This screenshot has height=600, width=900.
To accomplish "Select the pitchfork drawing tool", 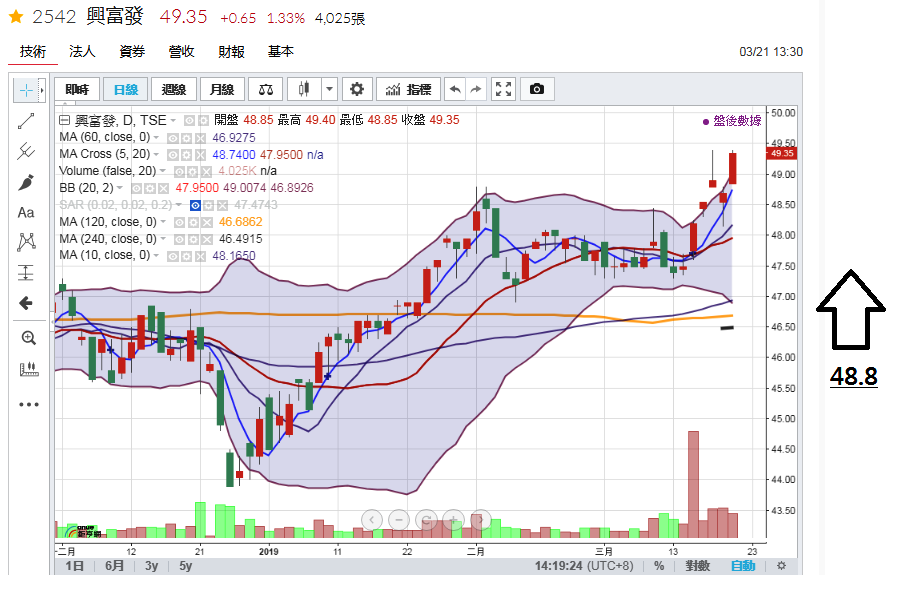I will [x=26, y=152].
